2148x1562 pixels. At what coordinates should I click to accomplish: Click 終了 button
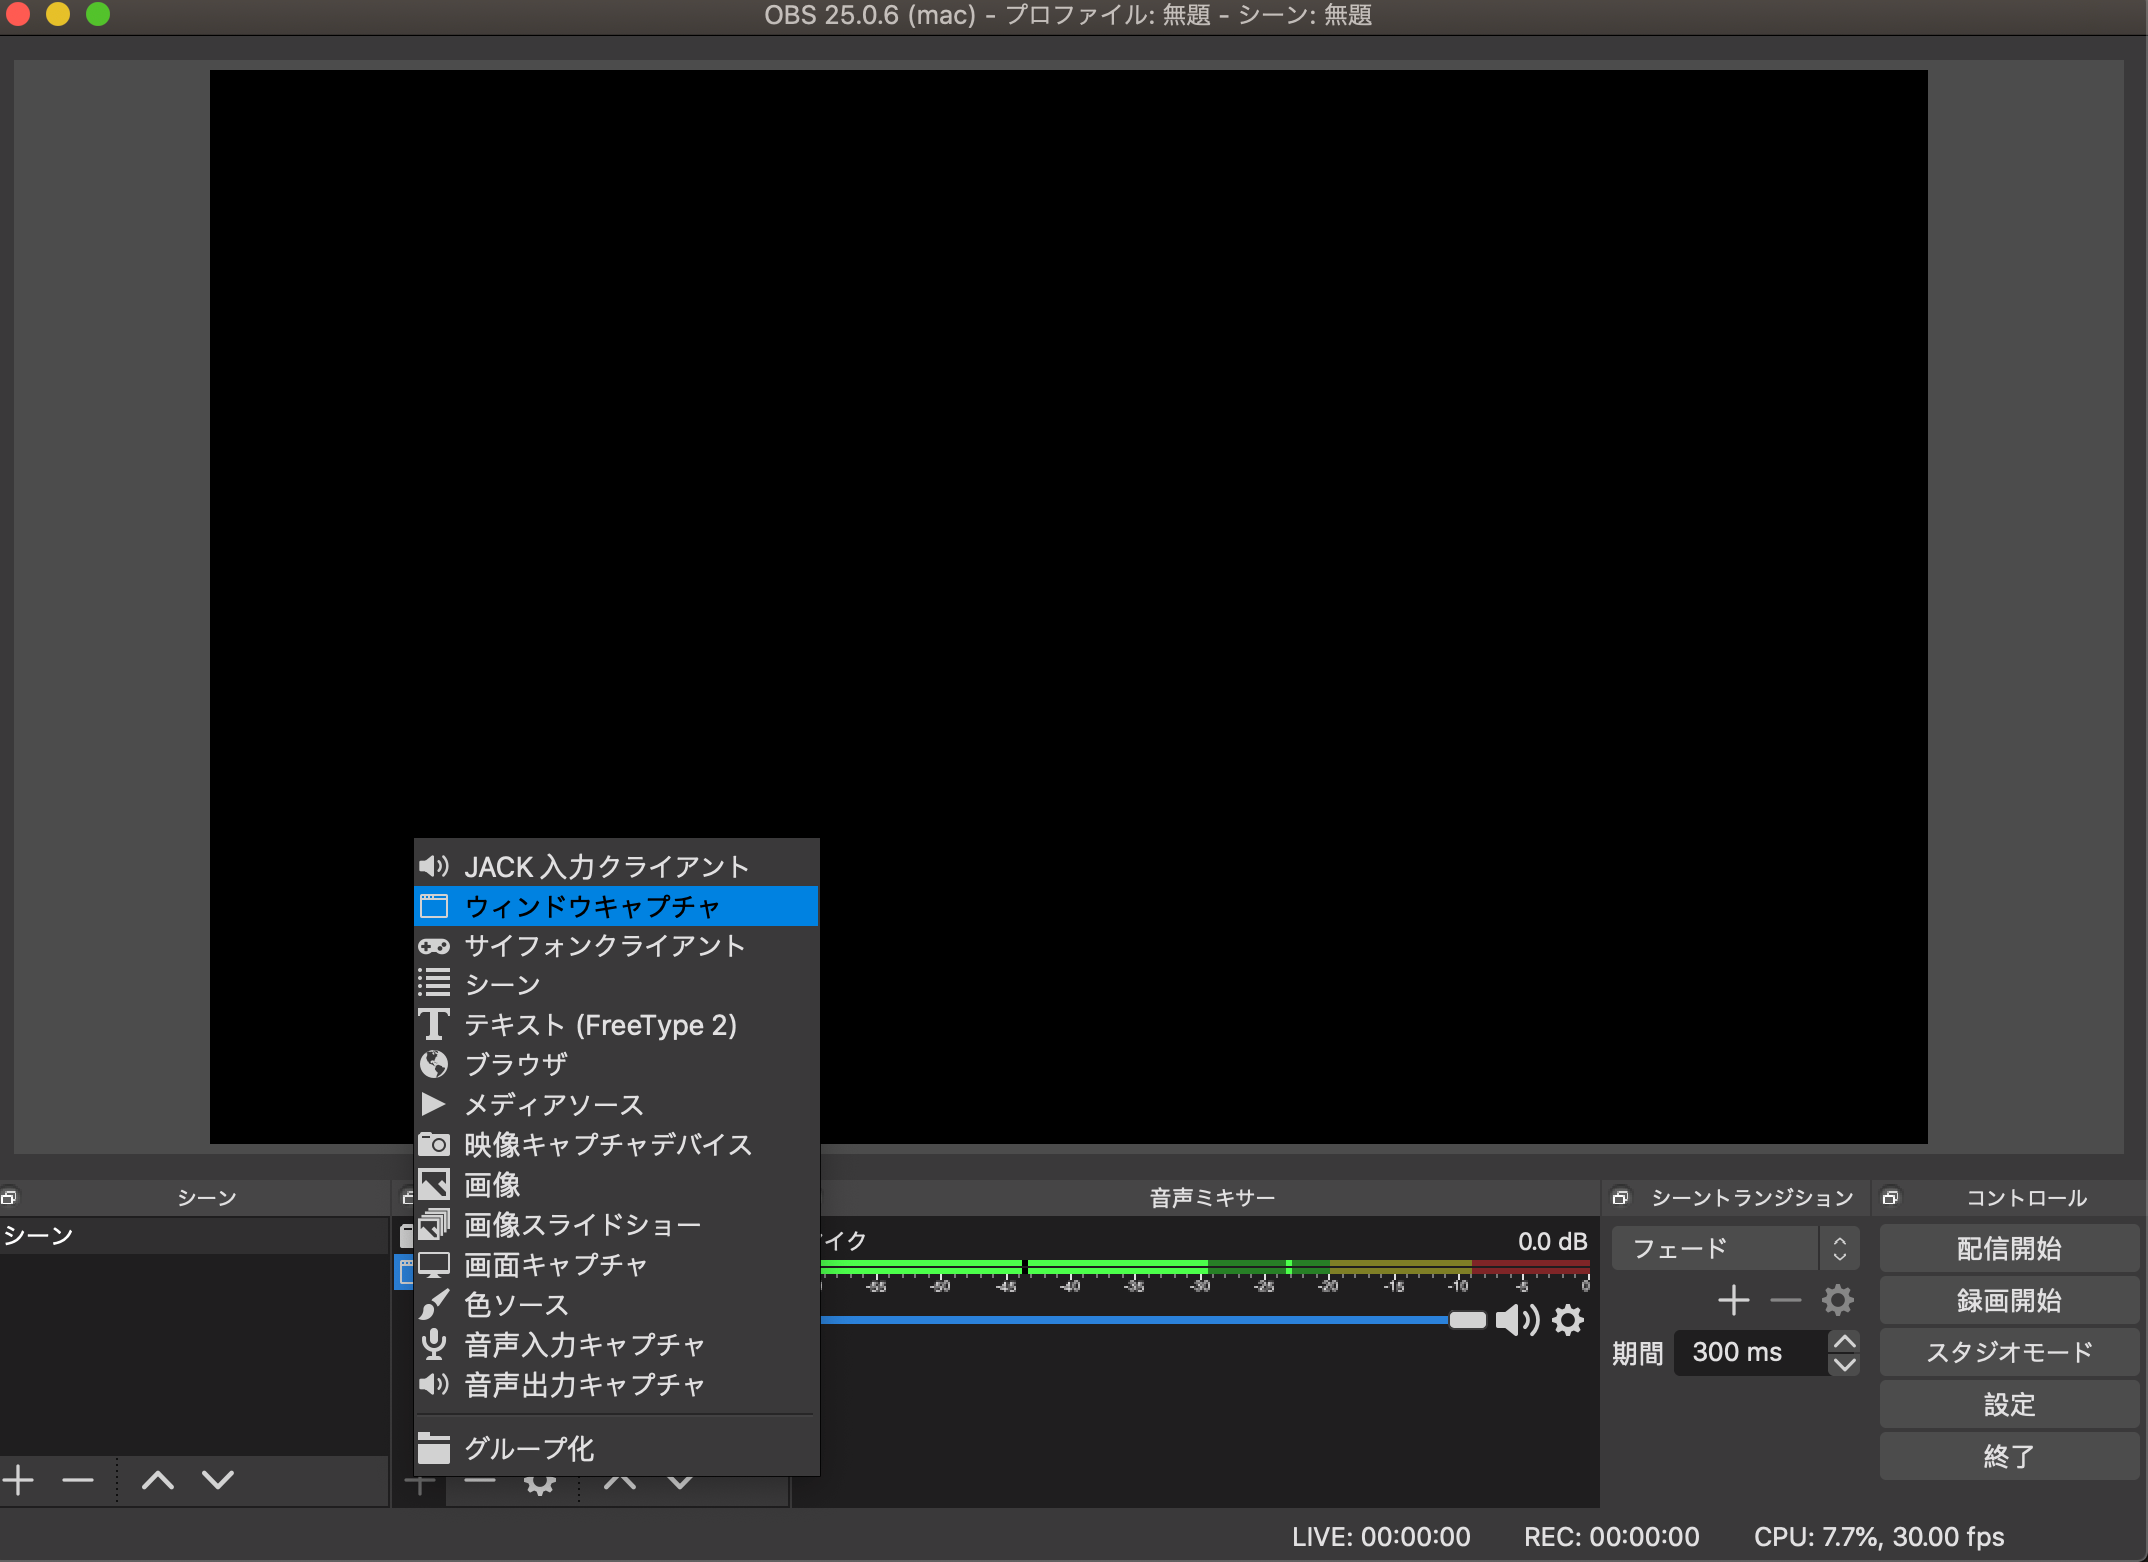point(2009,1456)
